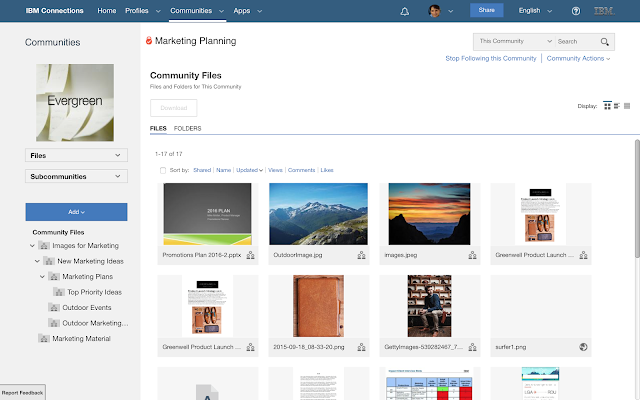
Task: Open the user avatar dropdown arrow
Action: pos(451,11)
